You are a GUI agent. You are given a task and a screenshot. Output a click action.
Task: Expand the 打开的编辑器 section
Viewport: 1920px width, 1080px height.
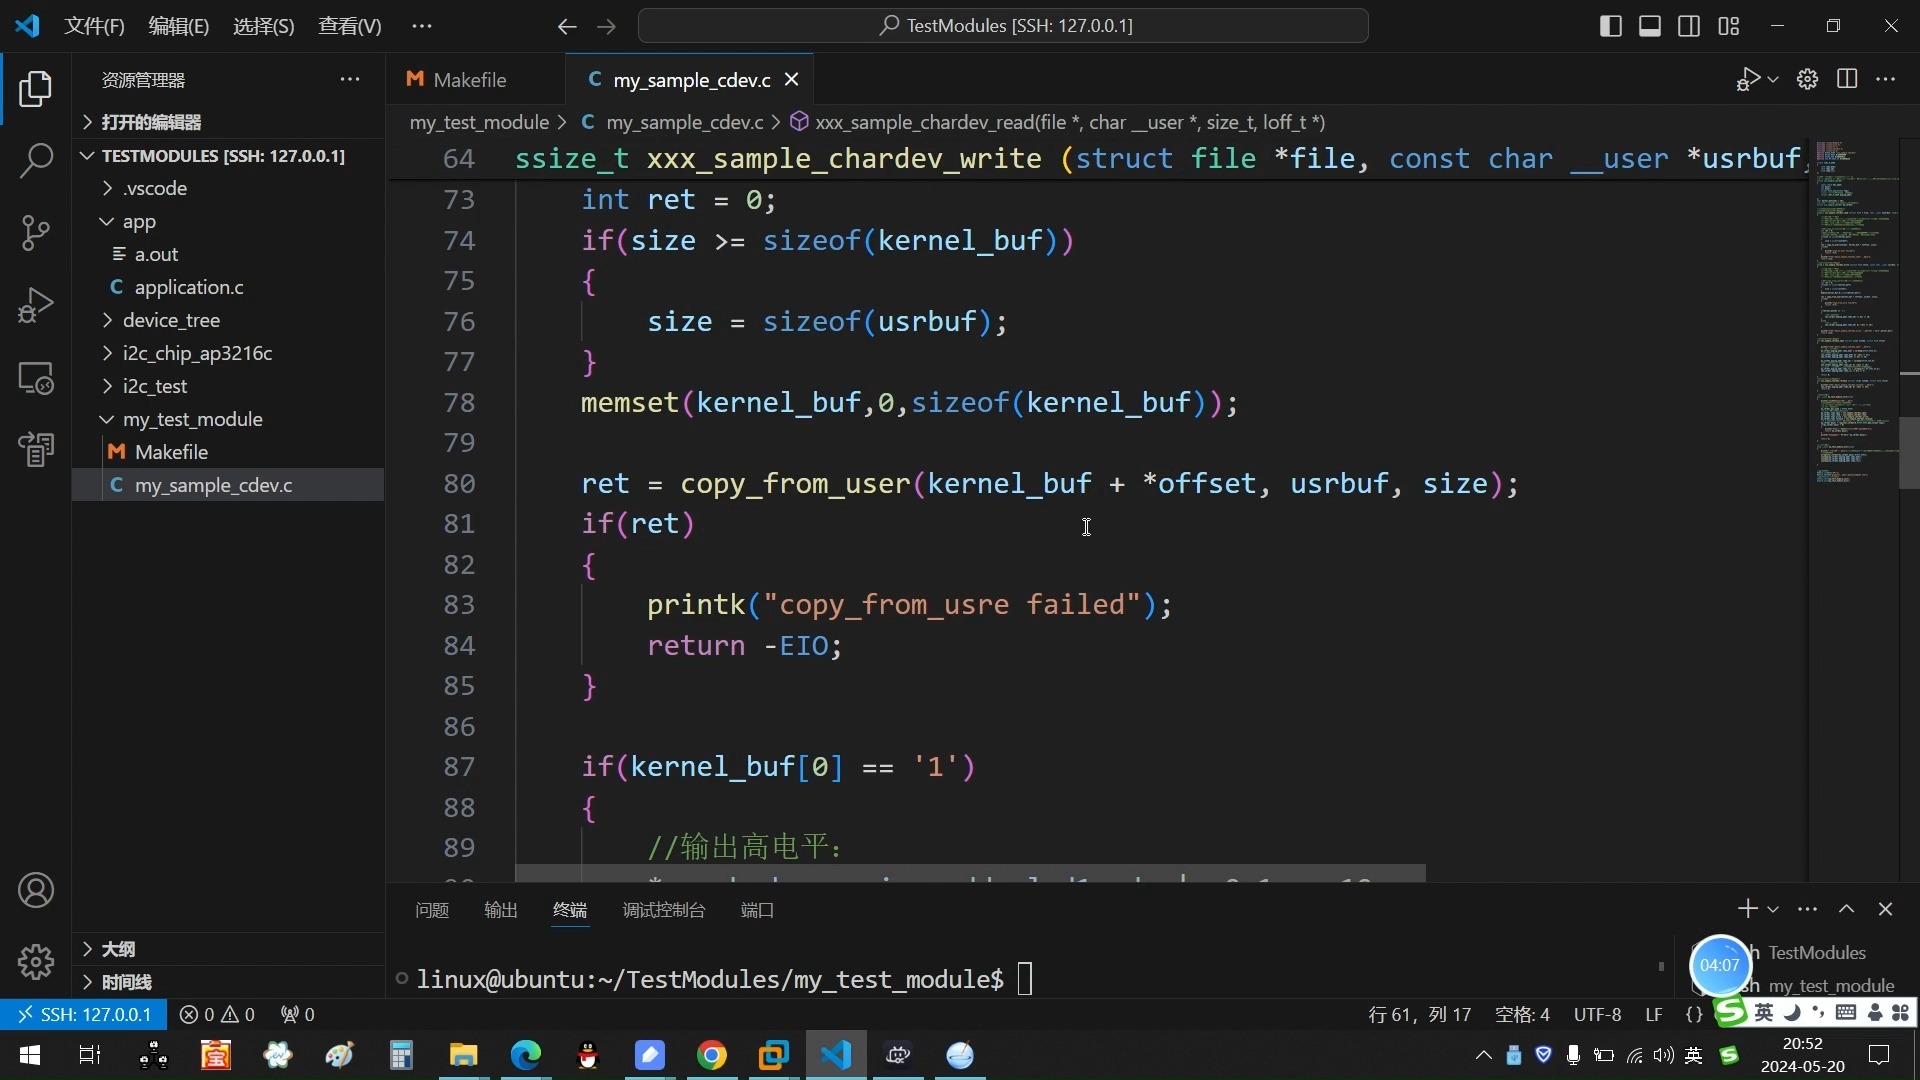pos(228,122)
